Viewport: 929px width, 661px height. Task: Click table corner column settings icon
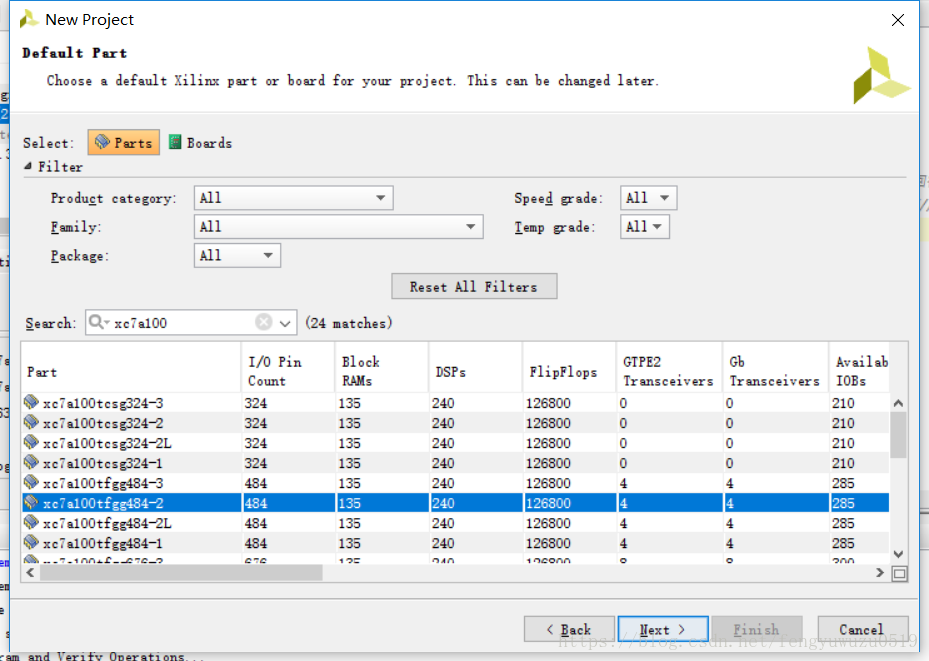[899, 573]
